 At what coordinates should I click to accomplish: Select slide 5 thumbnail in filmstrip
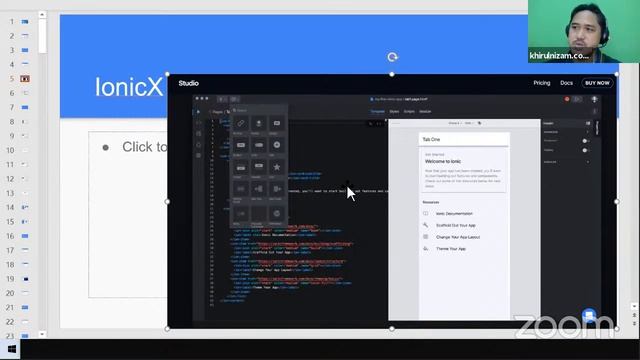[x=25, y=78]
